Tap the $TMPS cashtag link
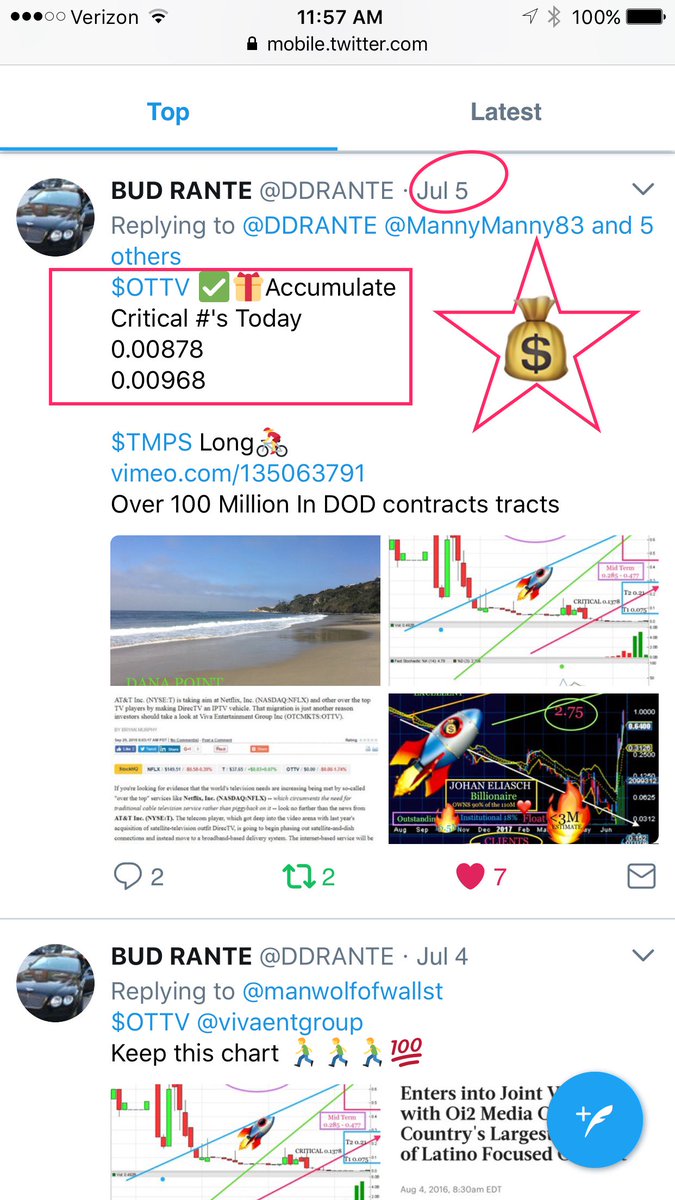 tap(152, 441)
